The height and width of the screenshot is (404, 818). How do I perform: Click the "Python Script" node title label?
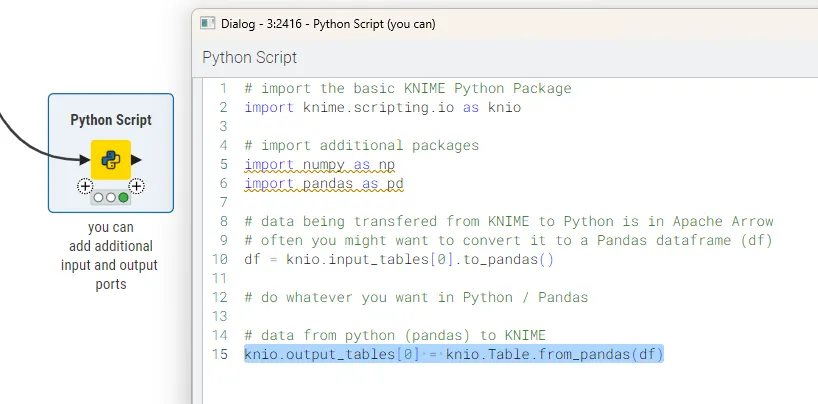click(x=111, y=120)
